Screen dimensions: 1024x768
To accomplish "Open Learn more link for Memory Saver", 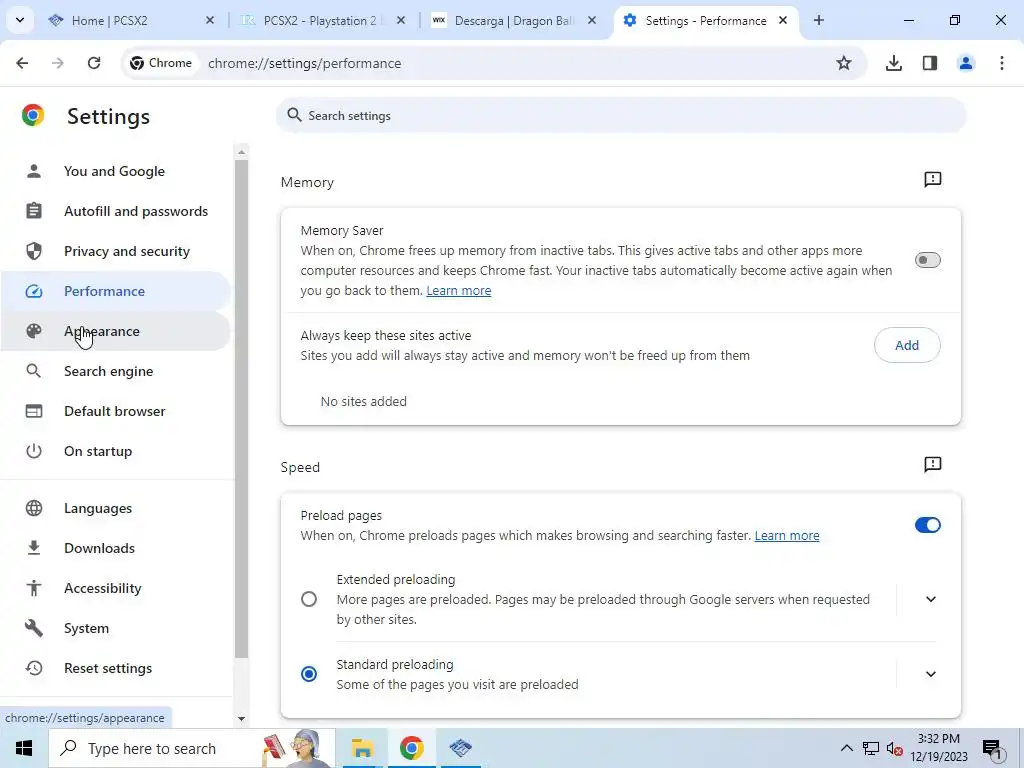I will click(458, 291).
